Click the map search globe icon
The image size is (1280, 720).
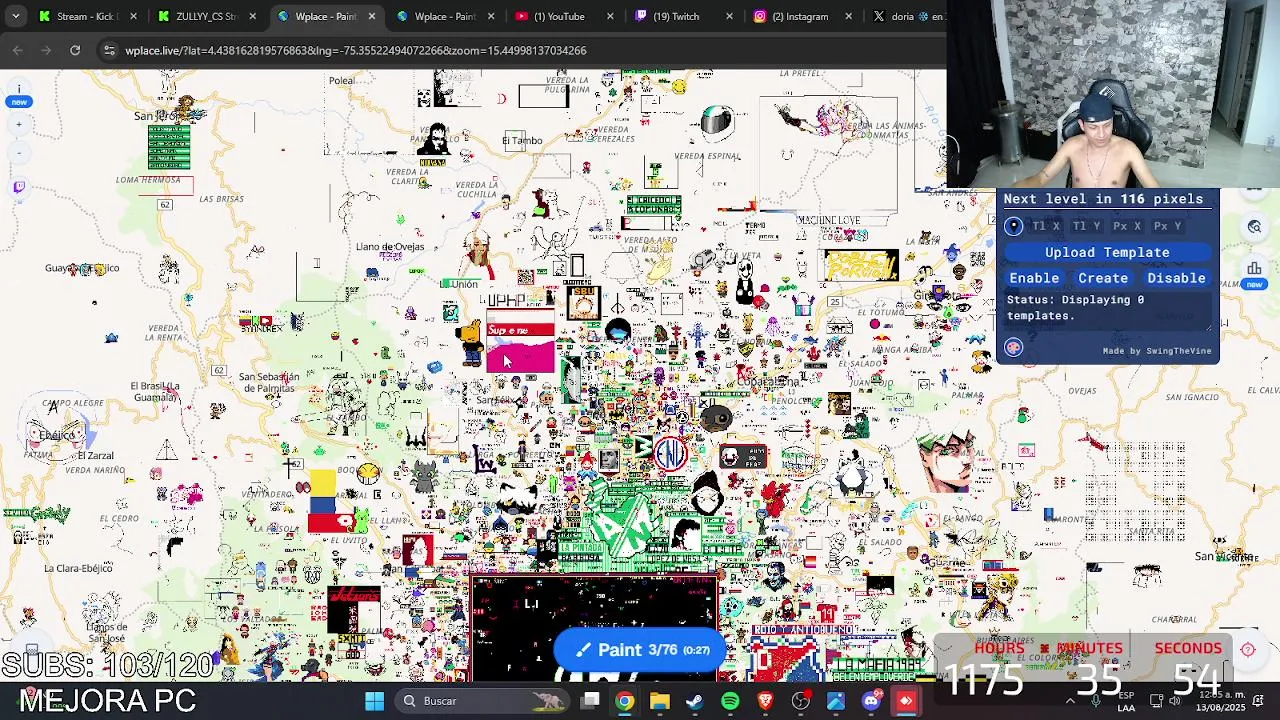click(1254, 227)
